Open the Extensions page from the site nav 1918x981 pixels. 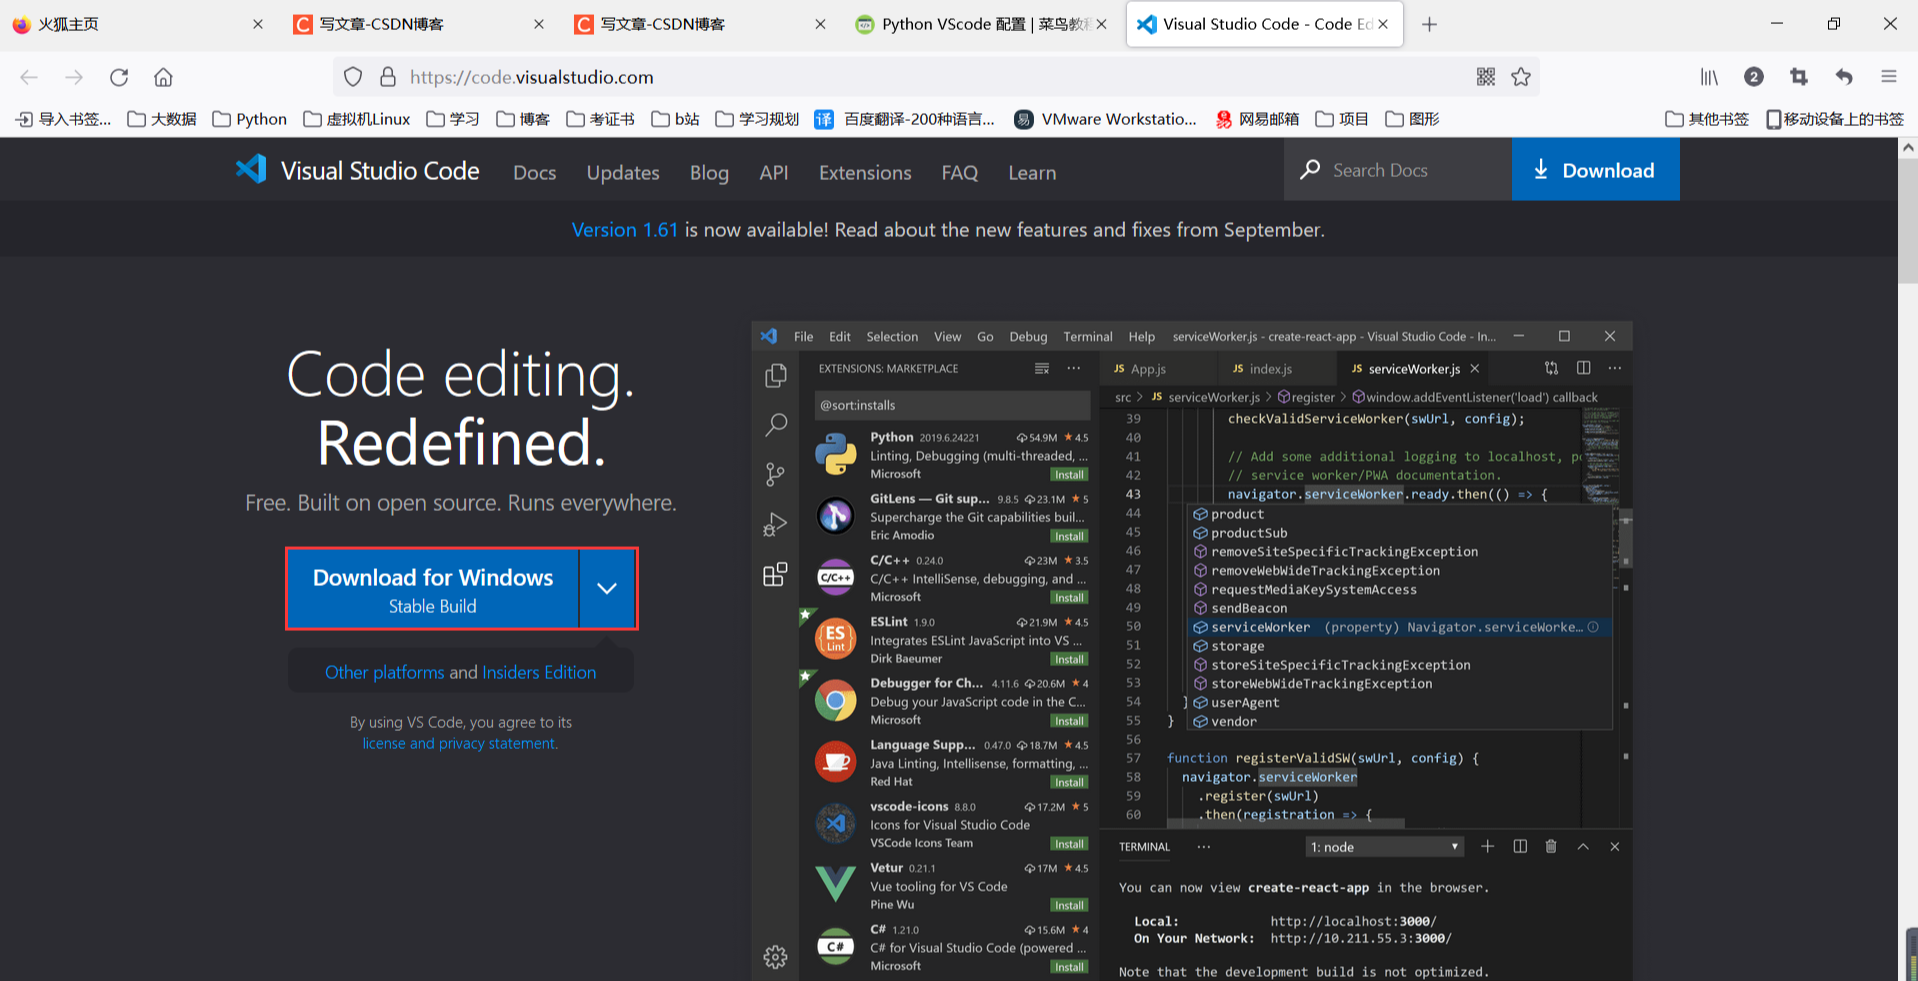865,172
